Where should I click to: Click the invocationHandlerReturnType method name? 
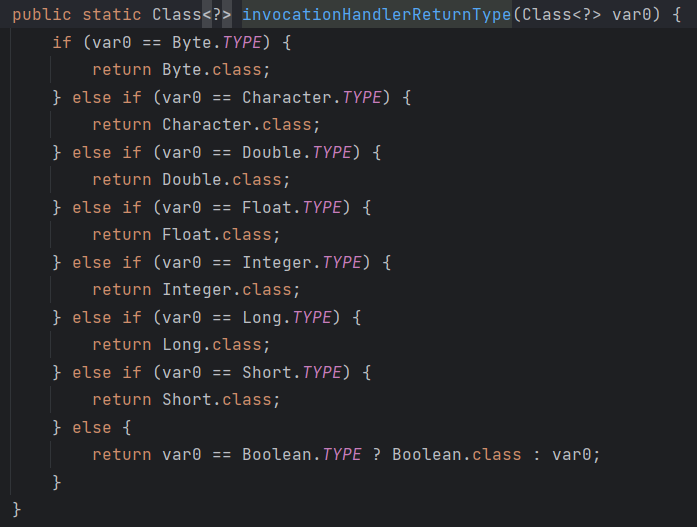tap(377, 15)
